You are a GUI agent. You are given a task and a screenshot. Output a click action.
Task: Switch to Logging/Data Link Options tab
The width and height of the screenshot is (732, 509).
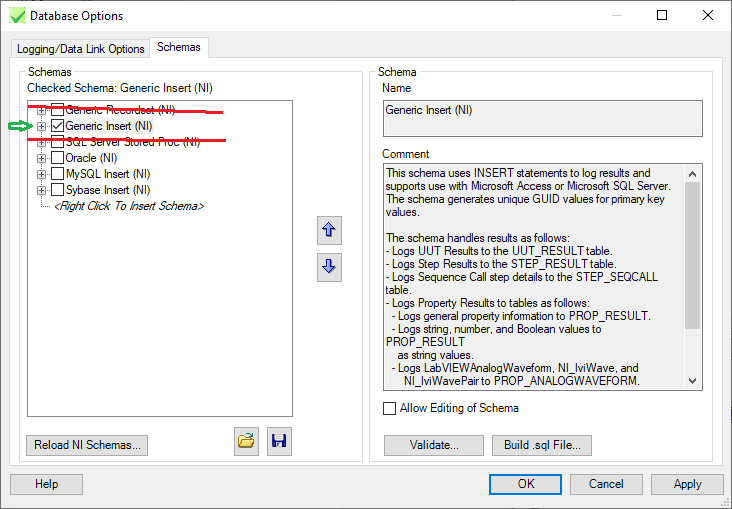[x=80, y=49]
